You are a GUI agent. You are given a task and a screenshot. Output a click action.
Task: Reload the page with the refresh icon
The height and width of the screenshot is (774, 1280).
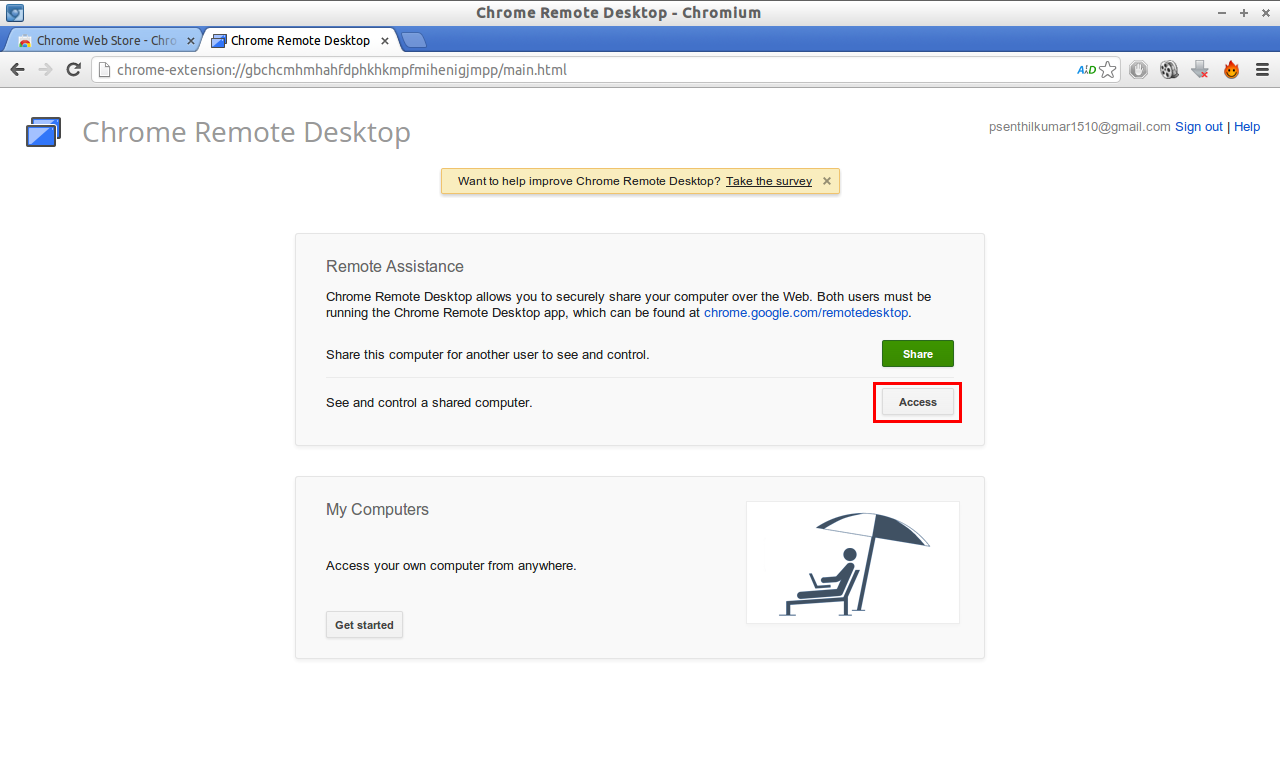(x=73, y=70)
